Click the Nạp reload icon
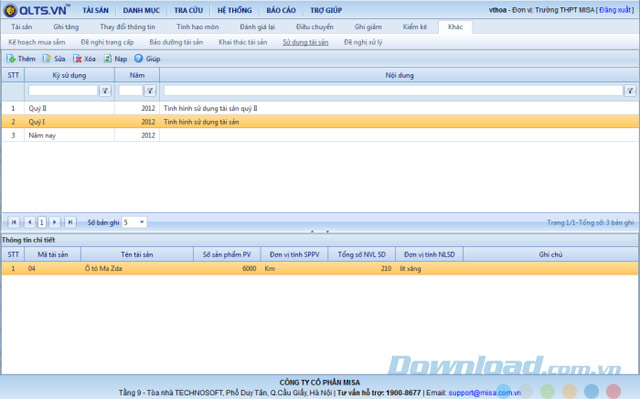Viewport: 640px width, 399px height. (107, 59)
